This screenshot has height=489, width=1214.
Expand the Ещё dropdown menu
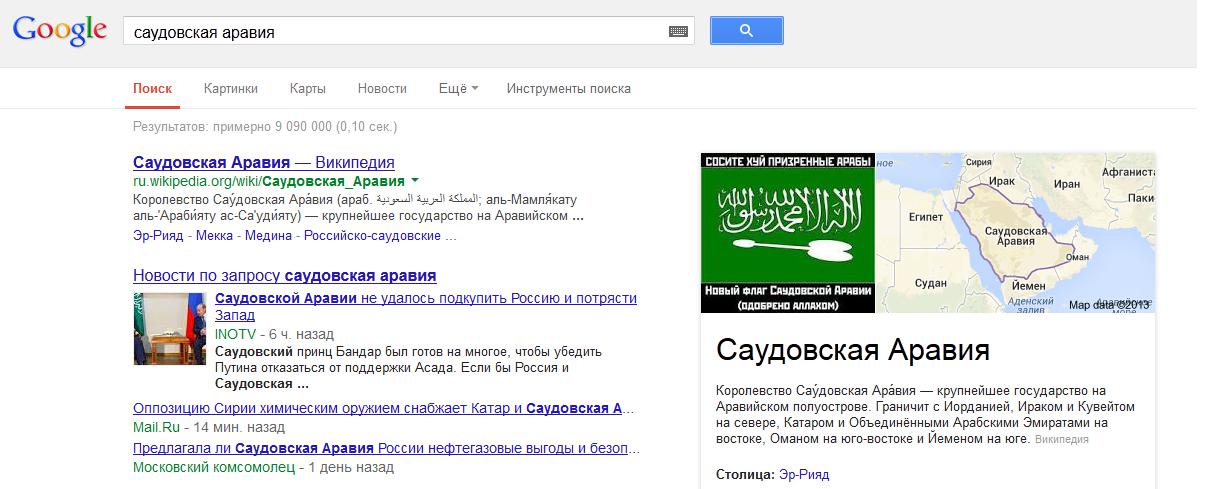458,88
